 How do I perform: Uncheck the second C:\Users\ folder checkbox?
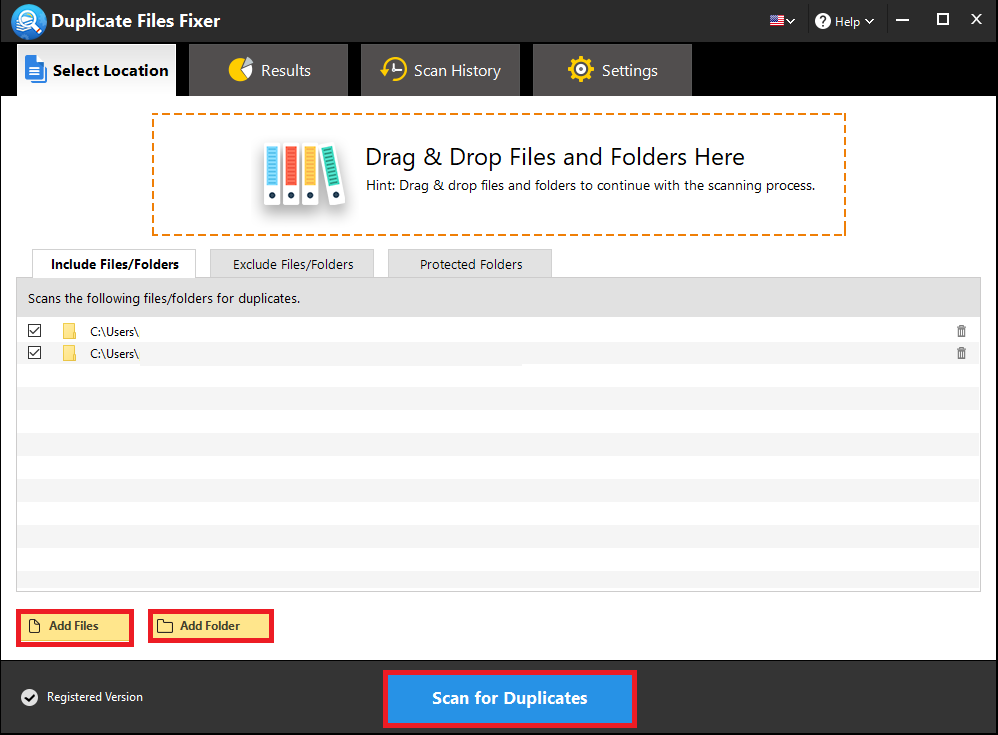34,353
